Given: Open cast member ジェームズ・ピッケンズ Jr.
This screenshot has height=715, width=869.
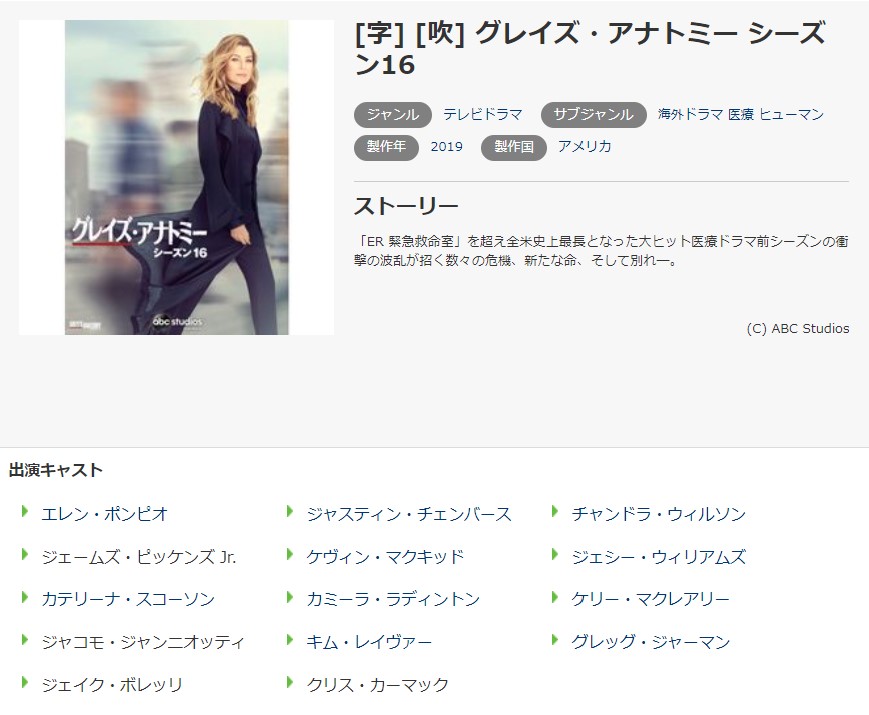Looking at the screenshot, I should click(139, 556).
